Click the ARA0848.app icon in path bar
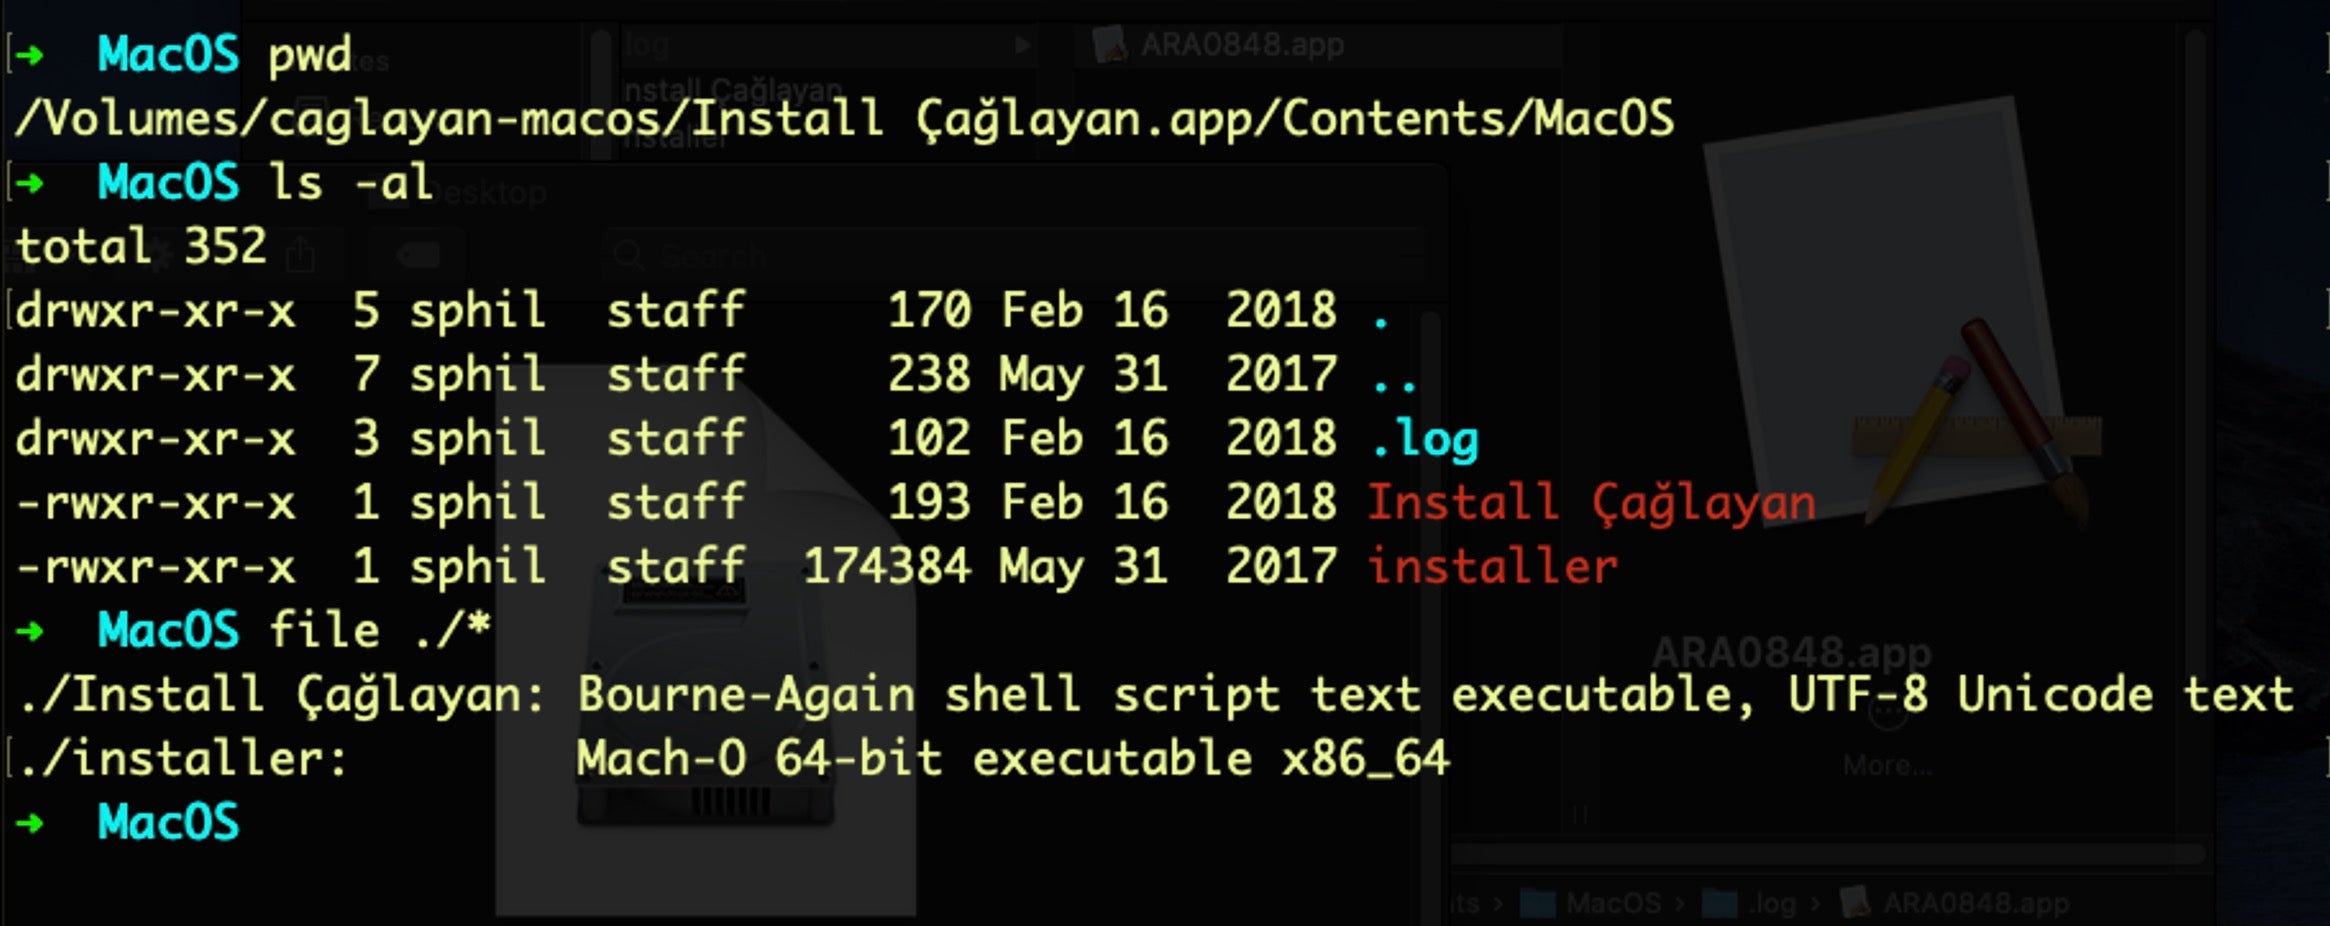Viewport: 2330px width, 926px height. point(1856,903)
